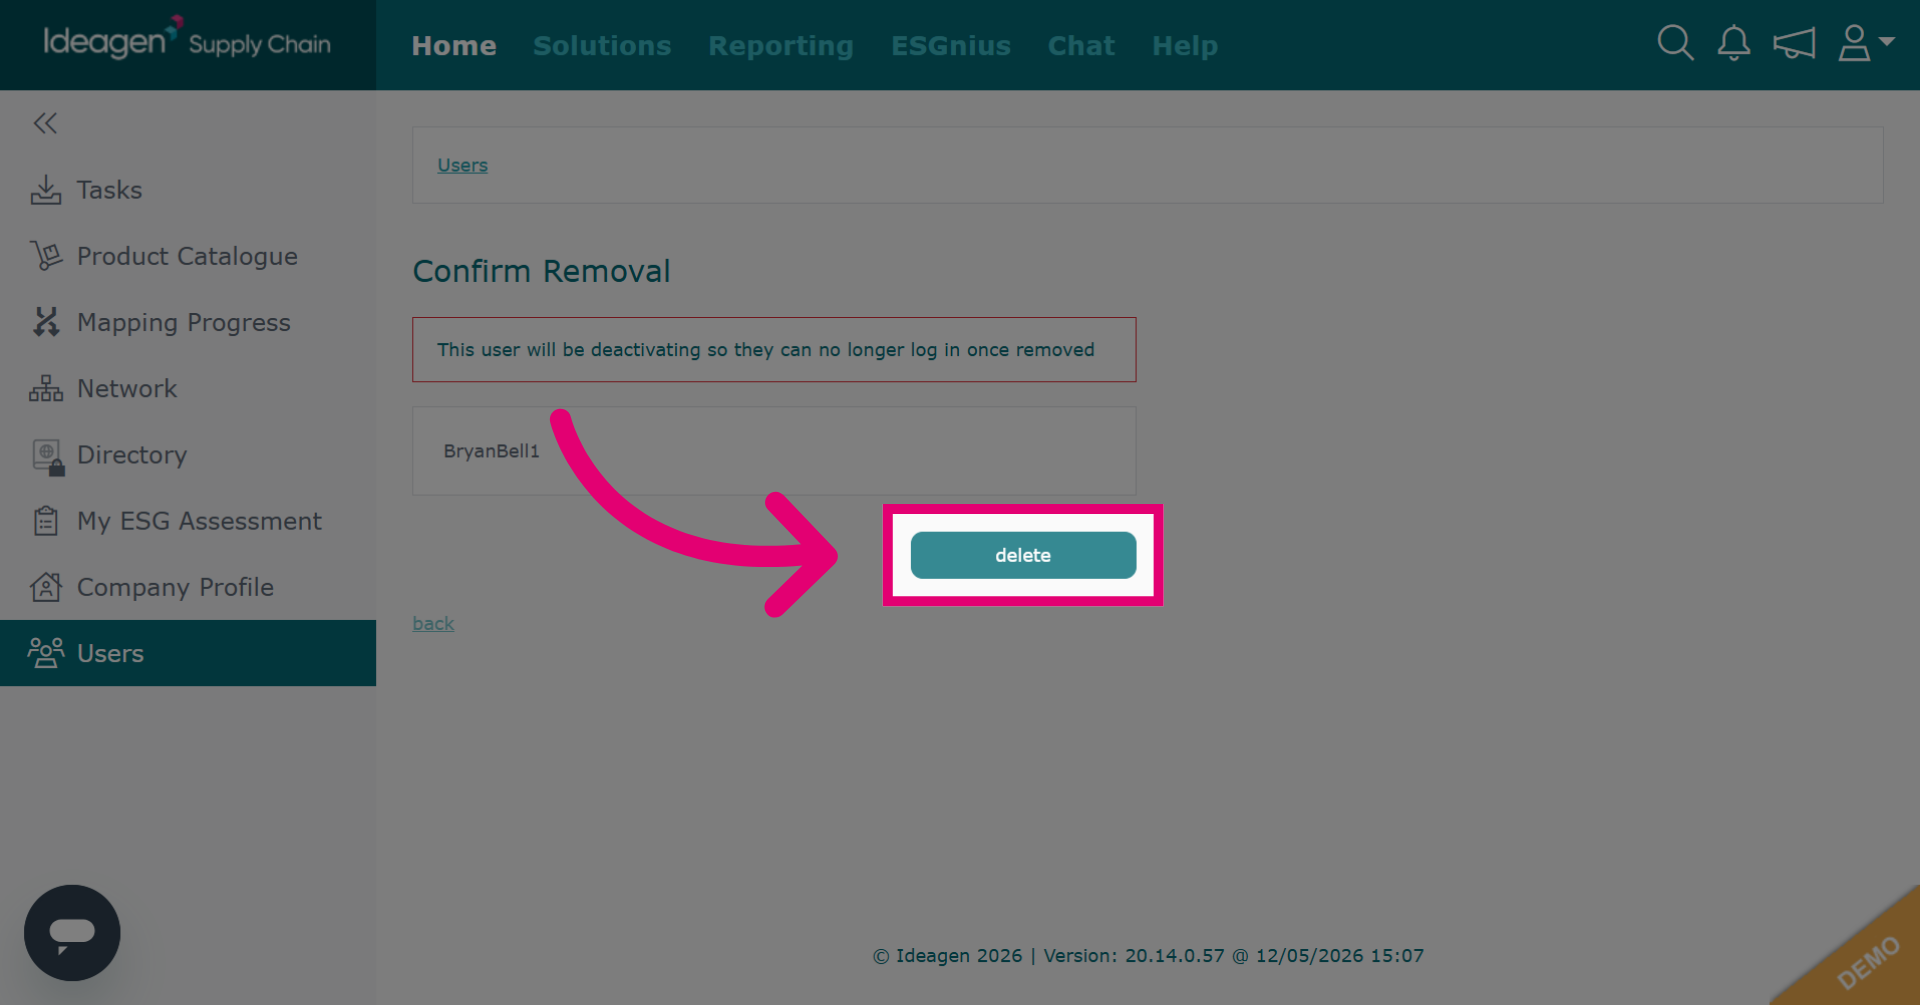Click the back link
The height and width of the screenshot is (1005, 1920).
pos(433,623)
